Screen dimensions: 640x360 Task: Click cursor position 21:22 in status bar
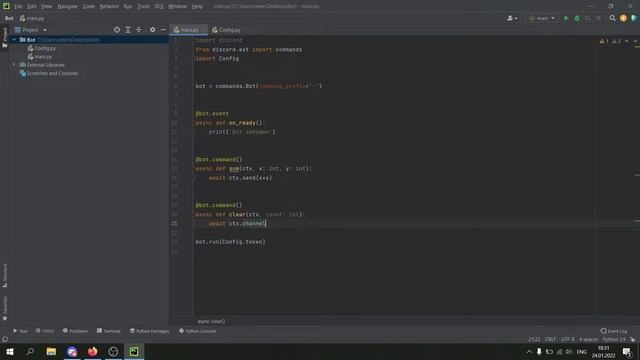coord(534,339)
